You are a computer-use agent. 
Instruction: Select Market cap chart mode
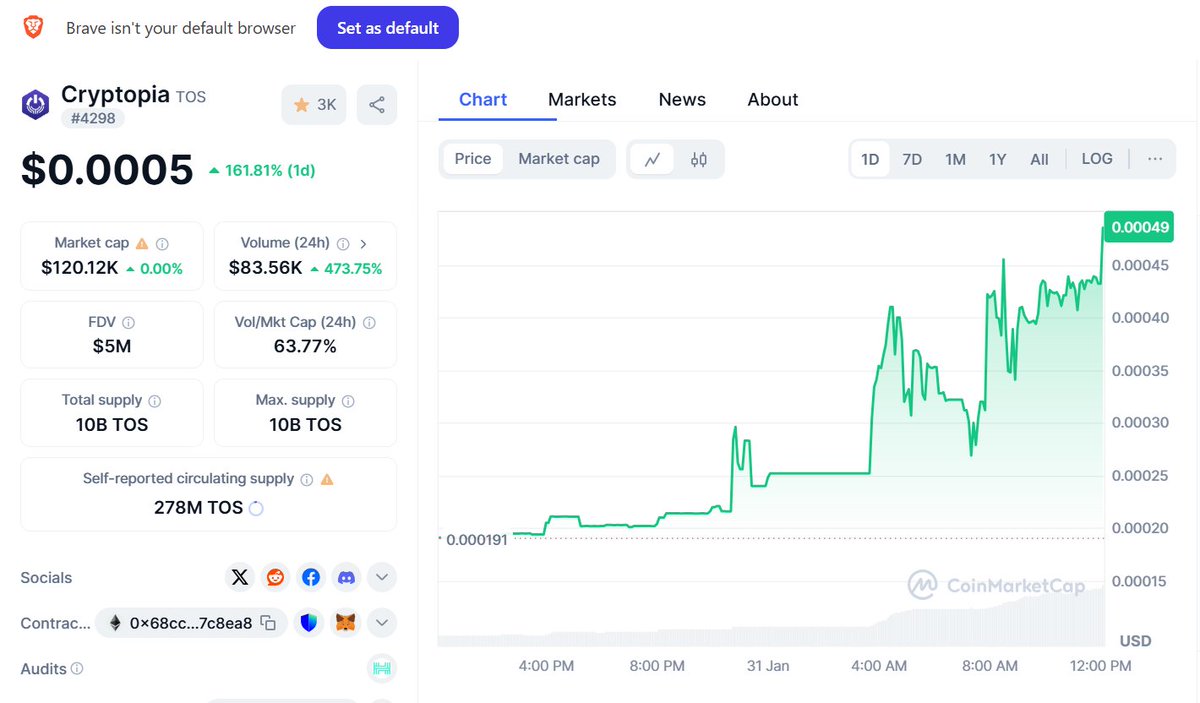click(x=559, y=159)
